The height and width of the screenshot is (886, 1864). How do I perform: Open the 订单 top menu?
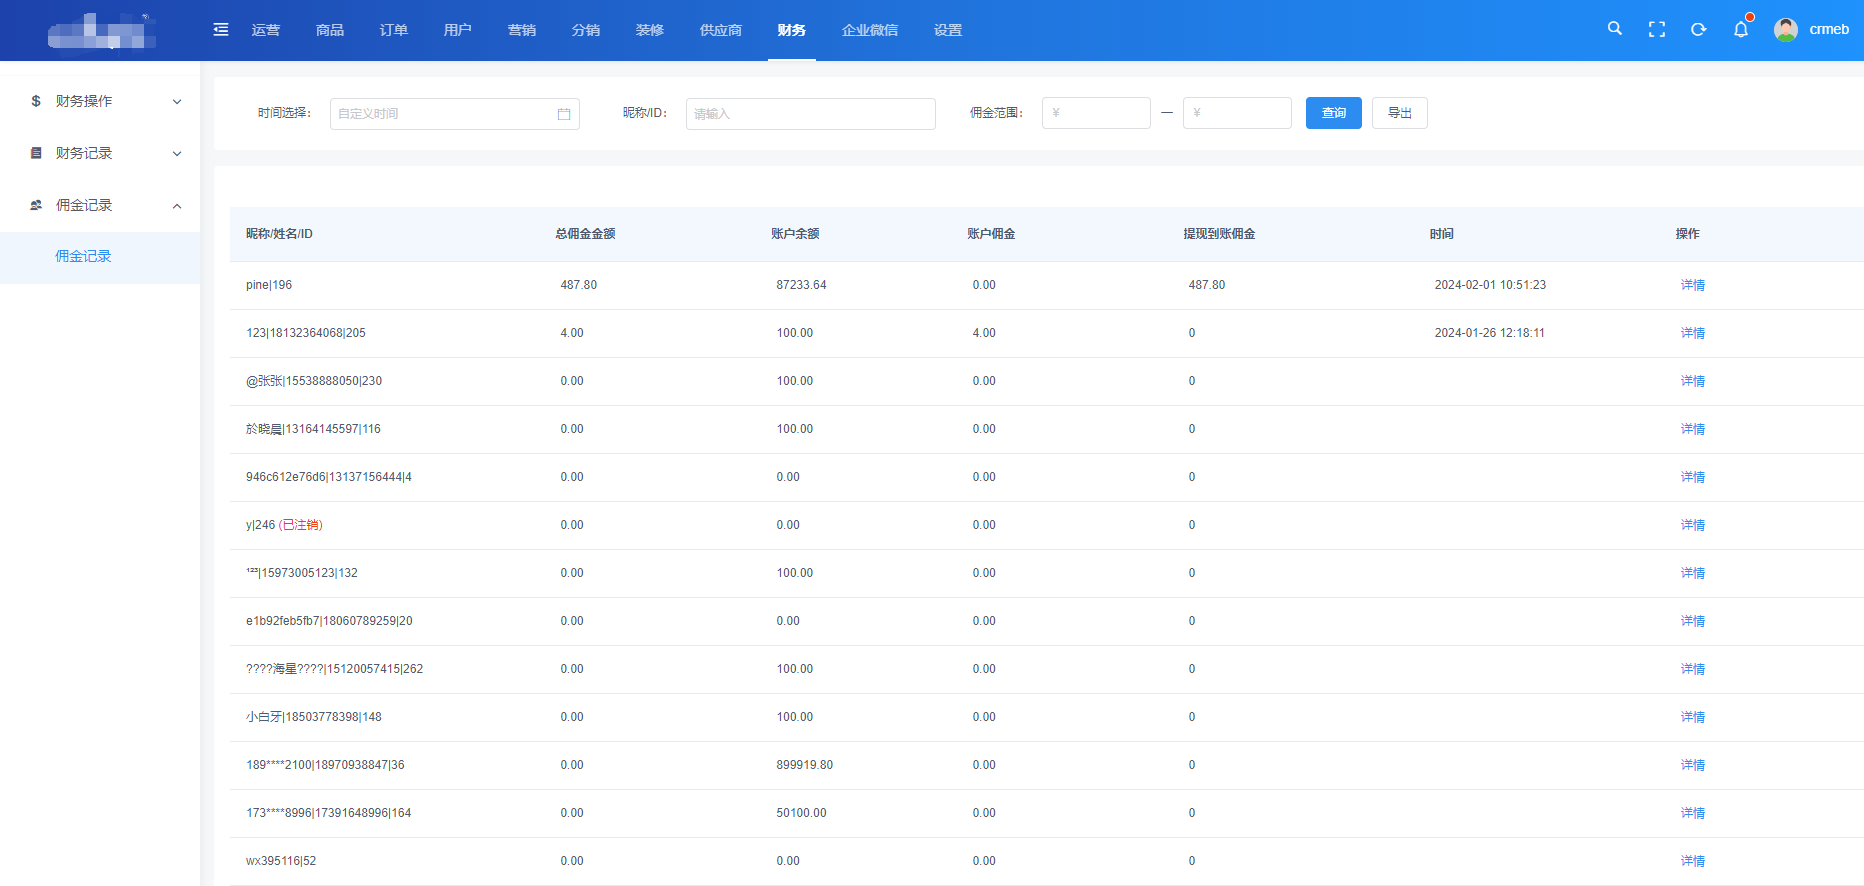coord(394,30)
